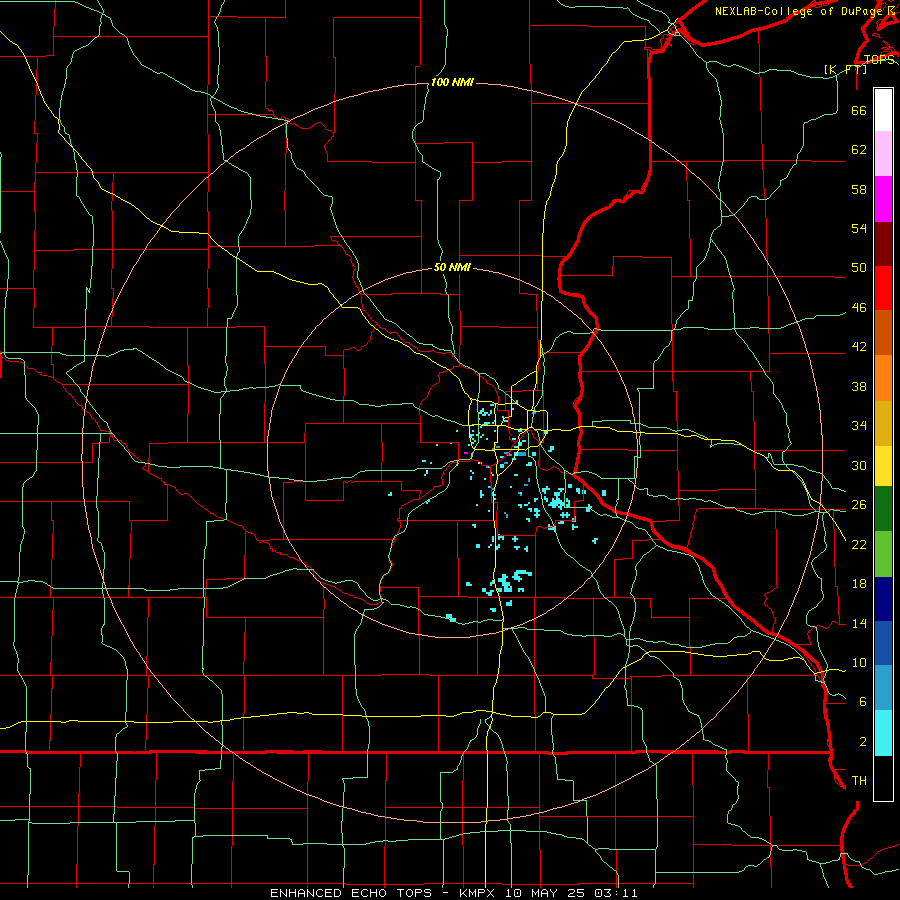Screen dimensions: 900x900
Task: Click the 14 legend value
Action: 859,623
